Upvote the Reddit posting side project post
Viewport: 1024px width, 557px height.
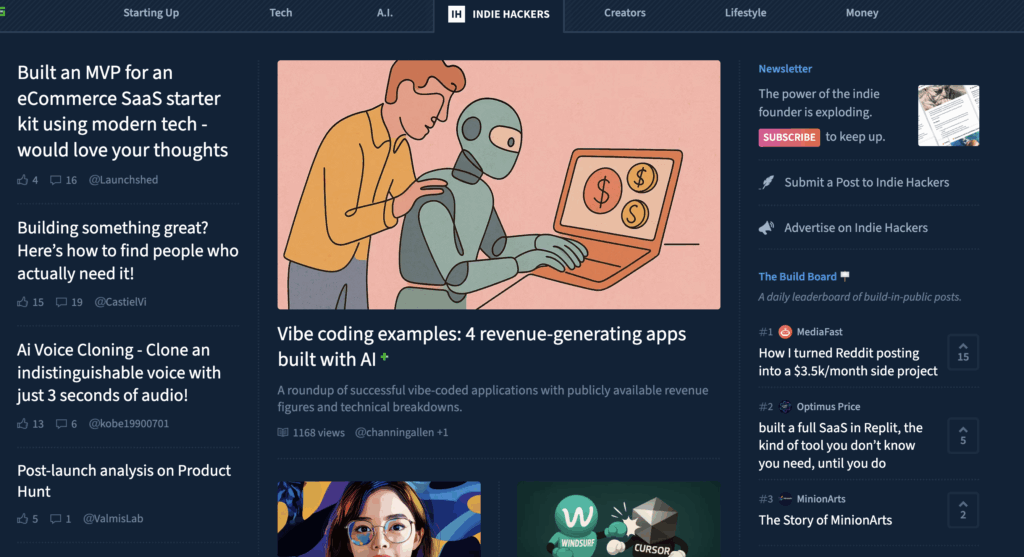click(x=963, y=352)
